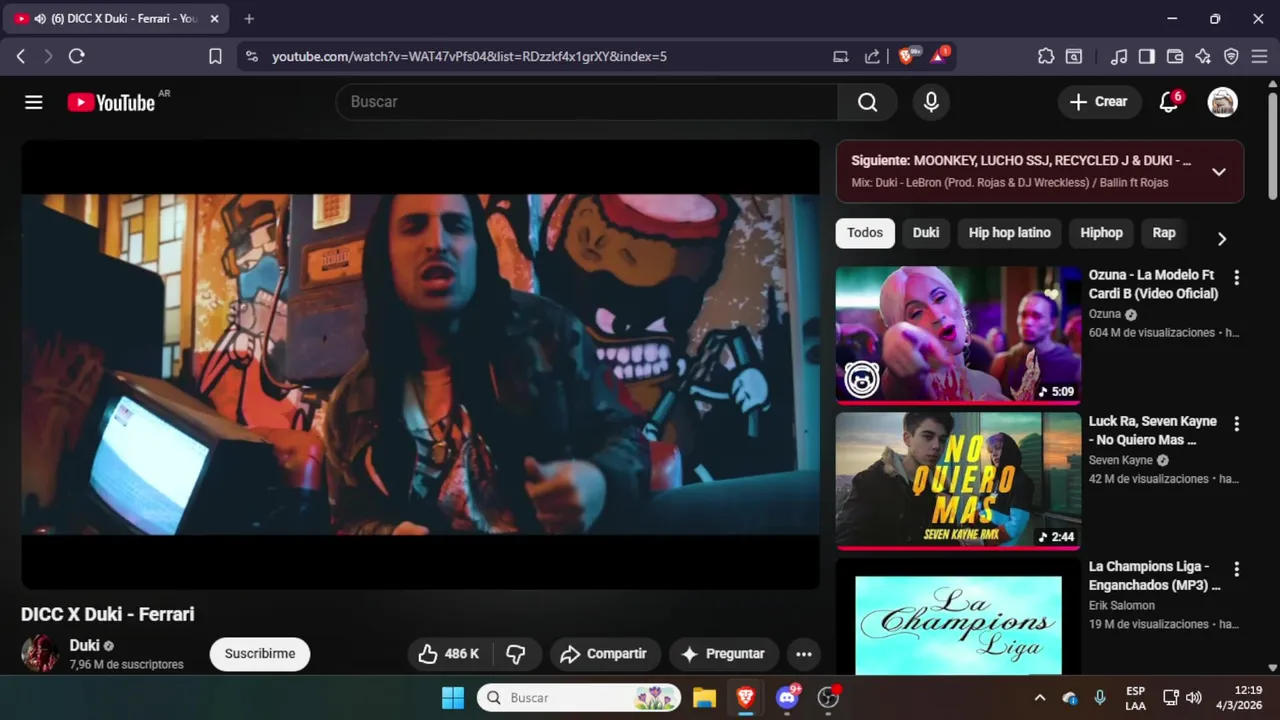
Task: Expand the mix playlist chevron
Action: 1218,172
